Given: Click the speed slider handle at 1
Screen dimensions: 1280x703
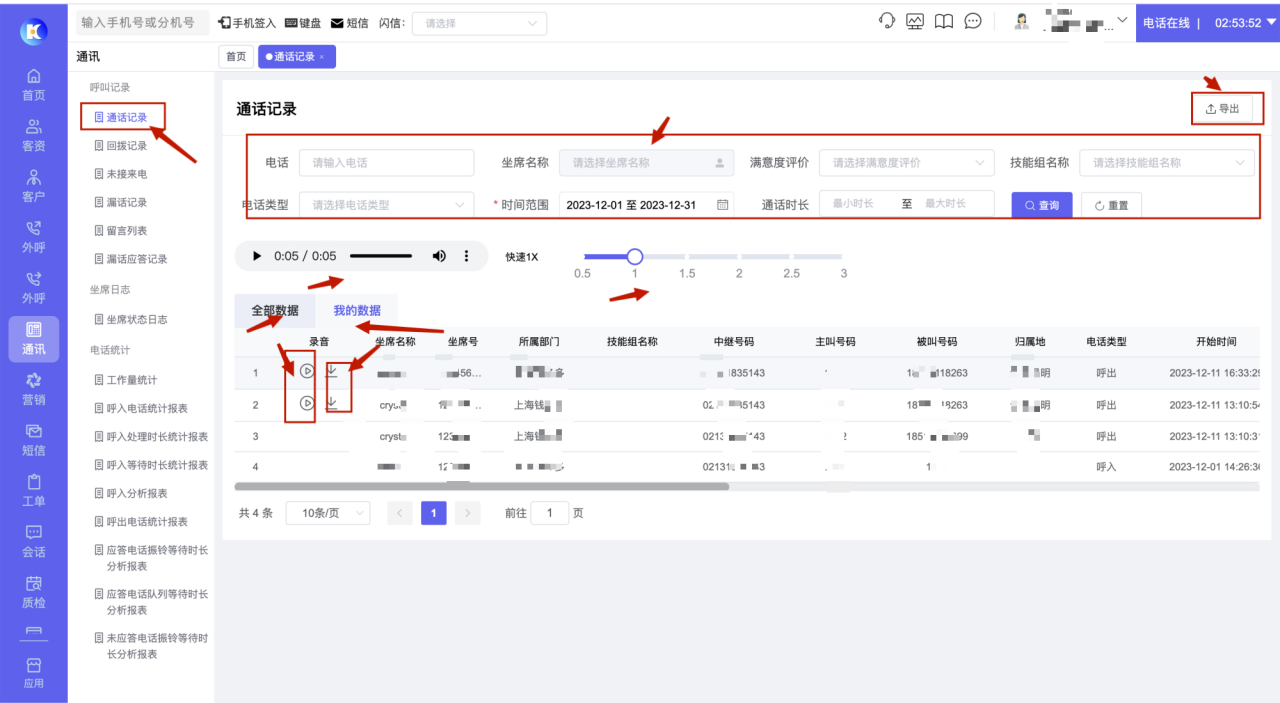Looking at the screenshot, I should [x=634, y=257].
